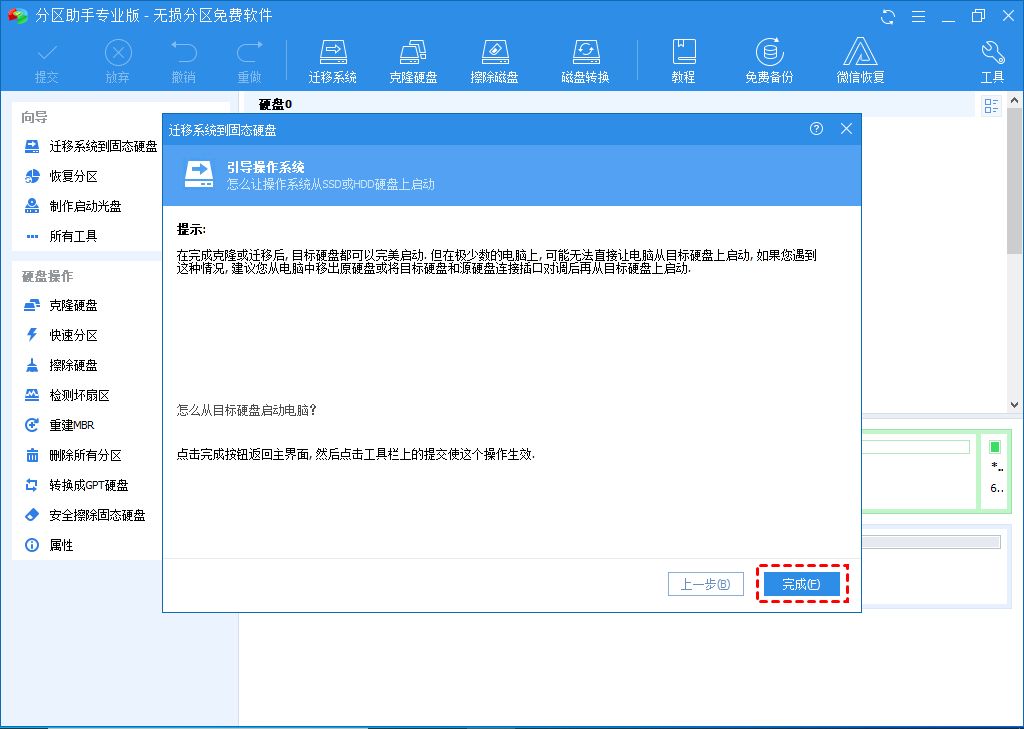Click 重建MBR in the sidebar

click(59, 425)
